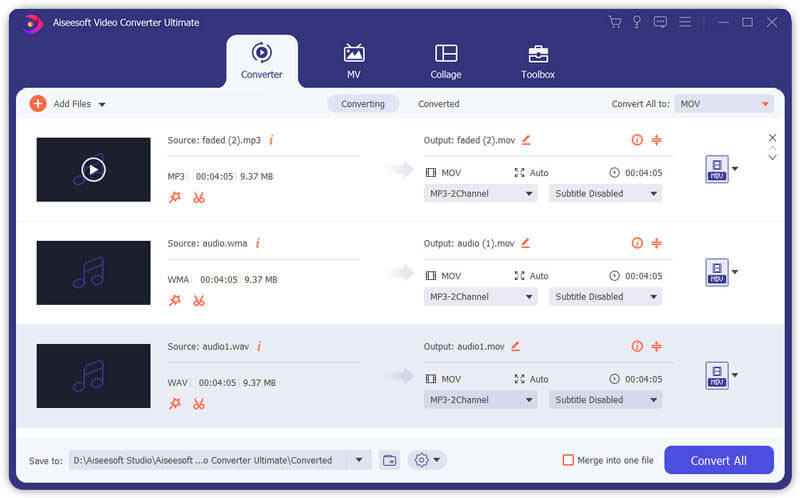Viewport: 800px width, 498px height.
Task: Open output info icon for faded (2).mov
Action: tap(637, 140)
